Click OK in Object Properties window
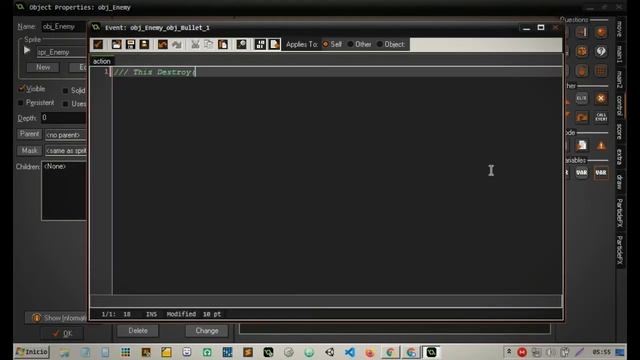 point(62,333)
